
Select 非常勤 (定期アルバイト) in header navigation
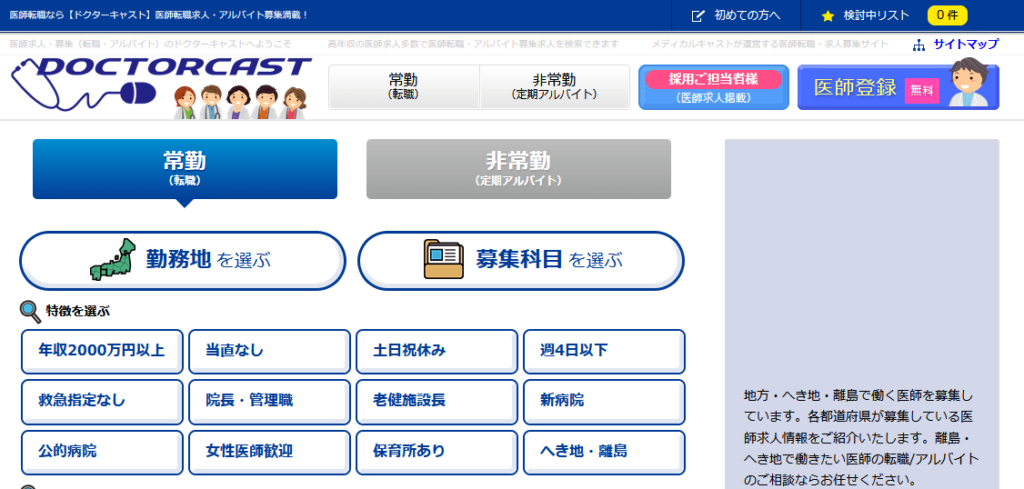click(554, 87)
